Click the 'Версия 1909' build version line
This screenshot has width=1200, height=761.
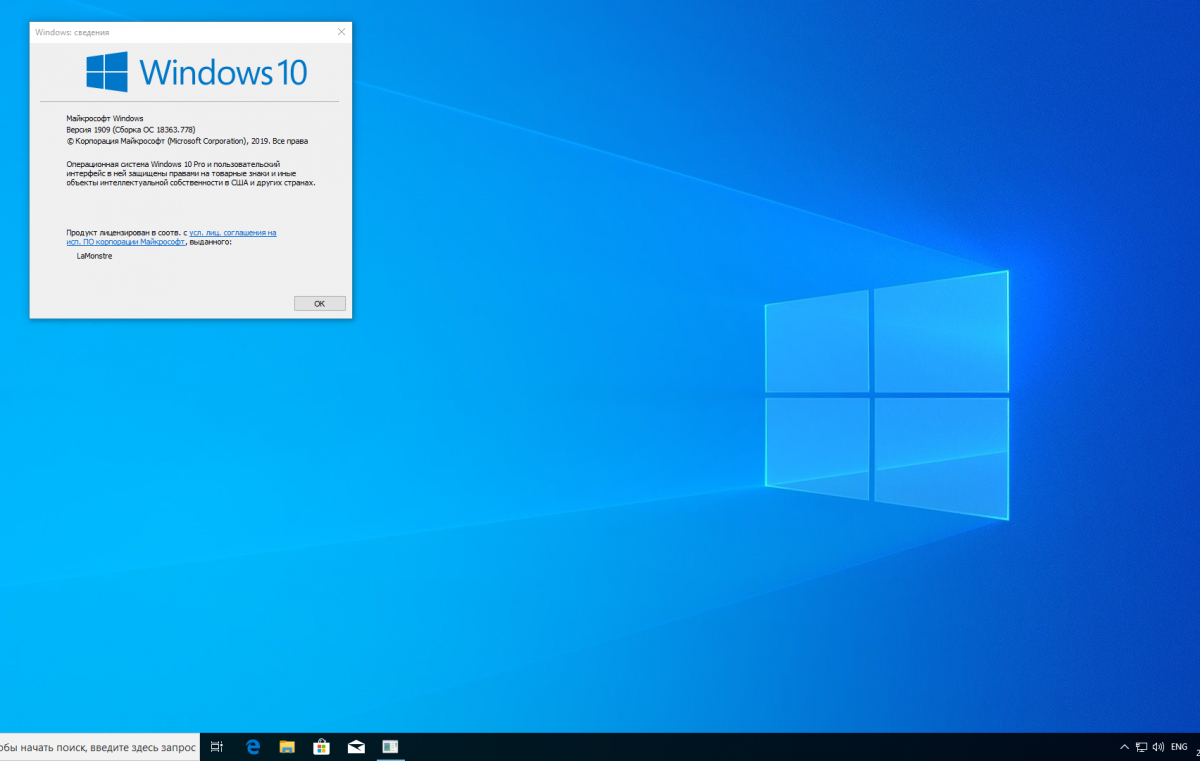pos(130,130)
